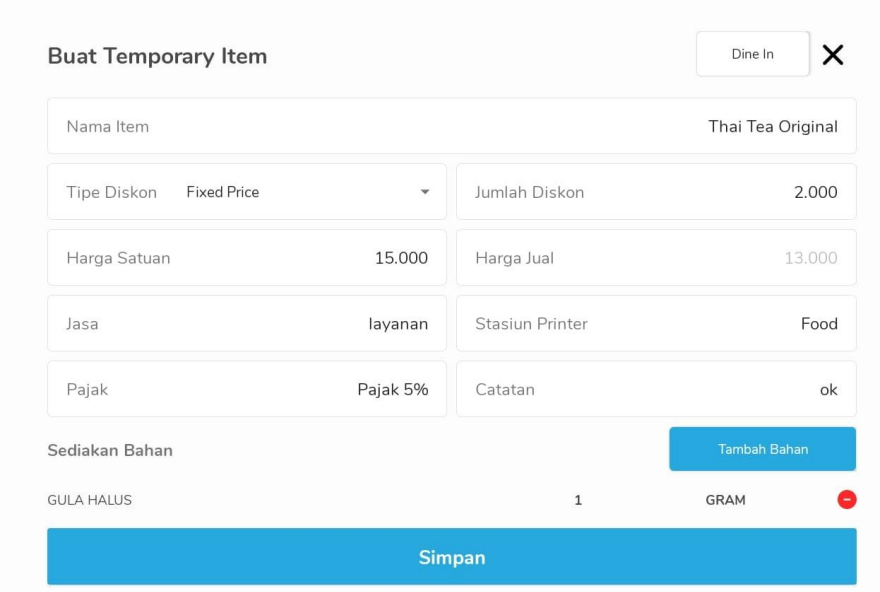880x592 pixels.
Task: Click the Thai Tea Original name text
Action: (x=773, y=126)
